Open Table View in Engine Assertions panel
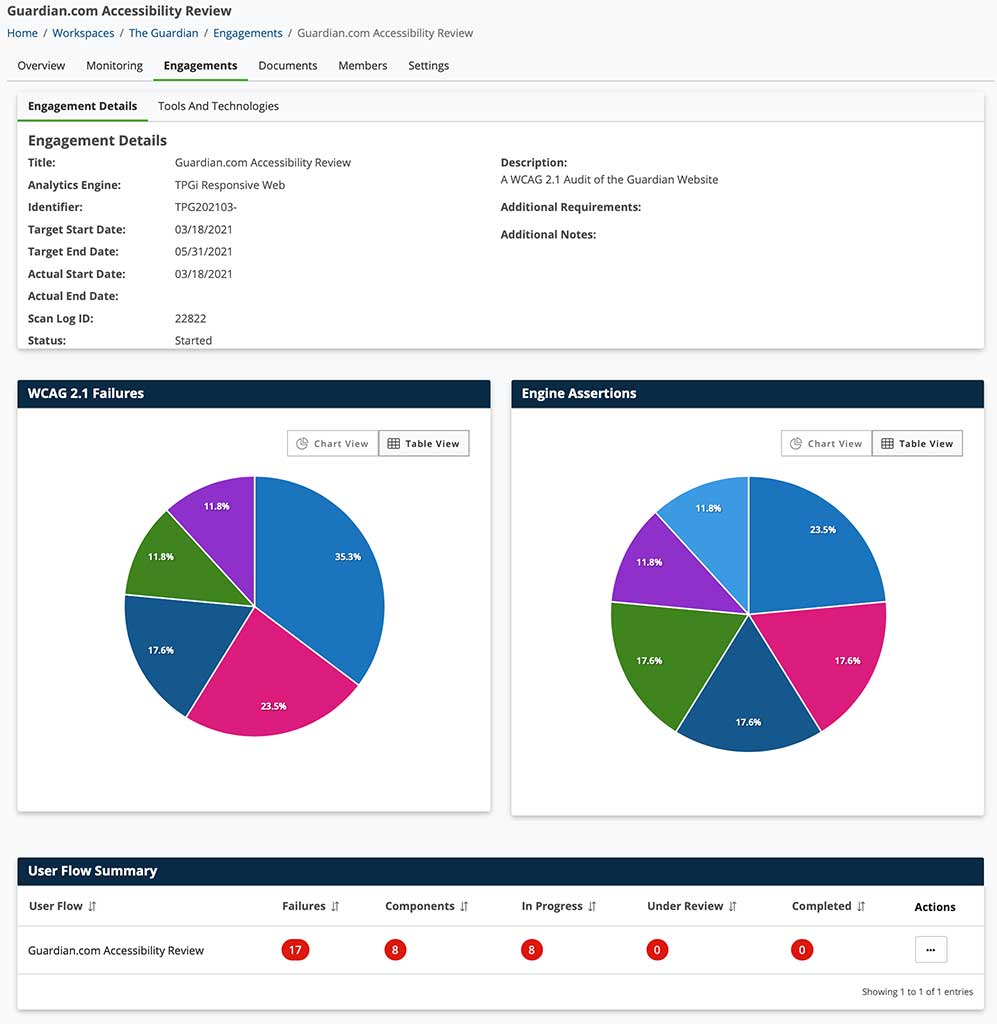This screenshot has width=997, height=1024. pyautogui.click(x=917, y=443)
